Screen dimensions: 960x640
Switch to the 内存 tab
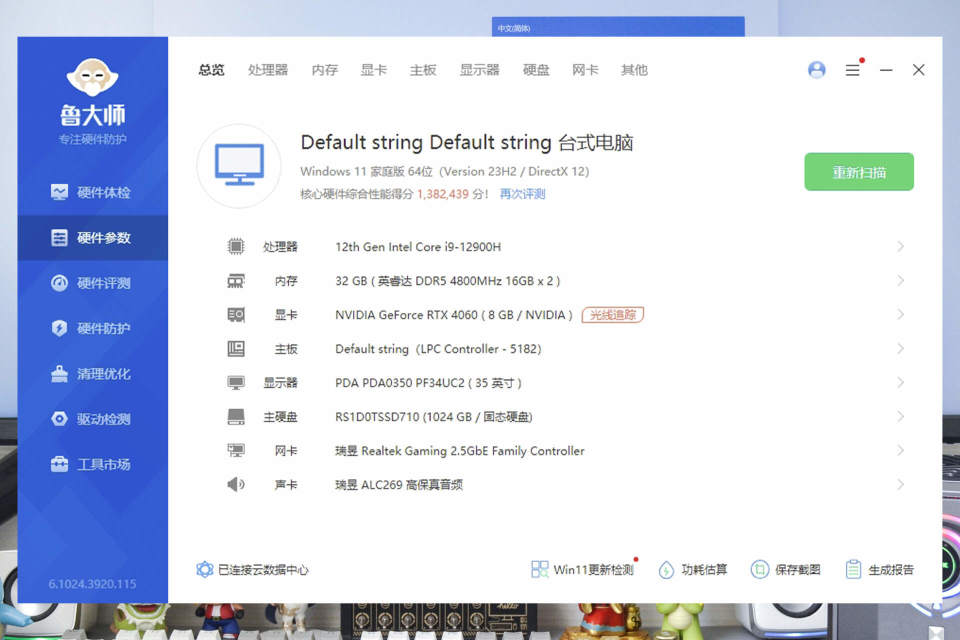click(x=324, y=70)
